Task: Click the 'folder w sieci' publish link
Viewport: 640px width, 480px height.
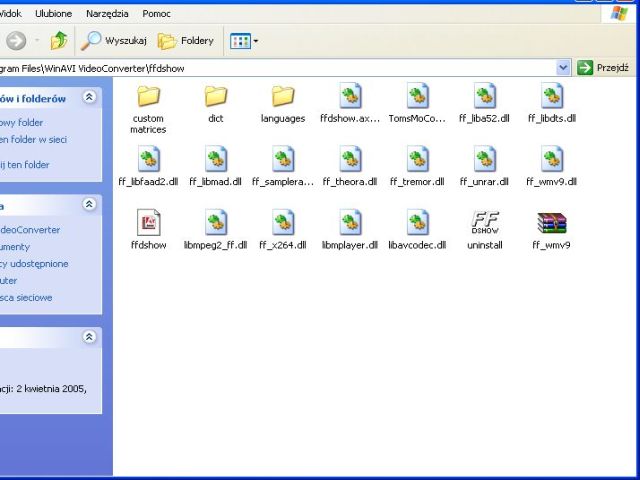Action: [33, 140]
